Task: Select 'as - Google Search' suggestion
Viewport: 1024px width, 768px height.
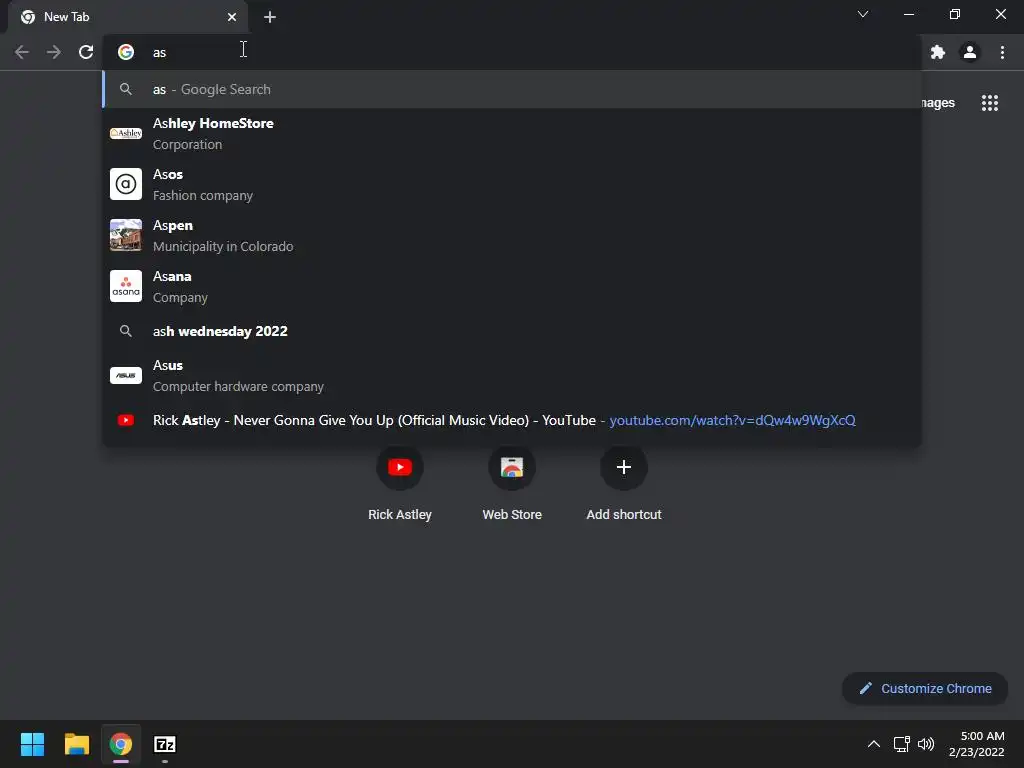Action: [x=511, y=89]
